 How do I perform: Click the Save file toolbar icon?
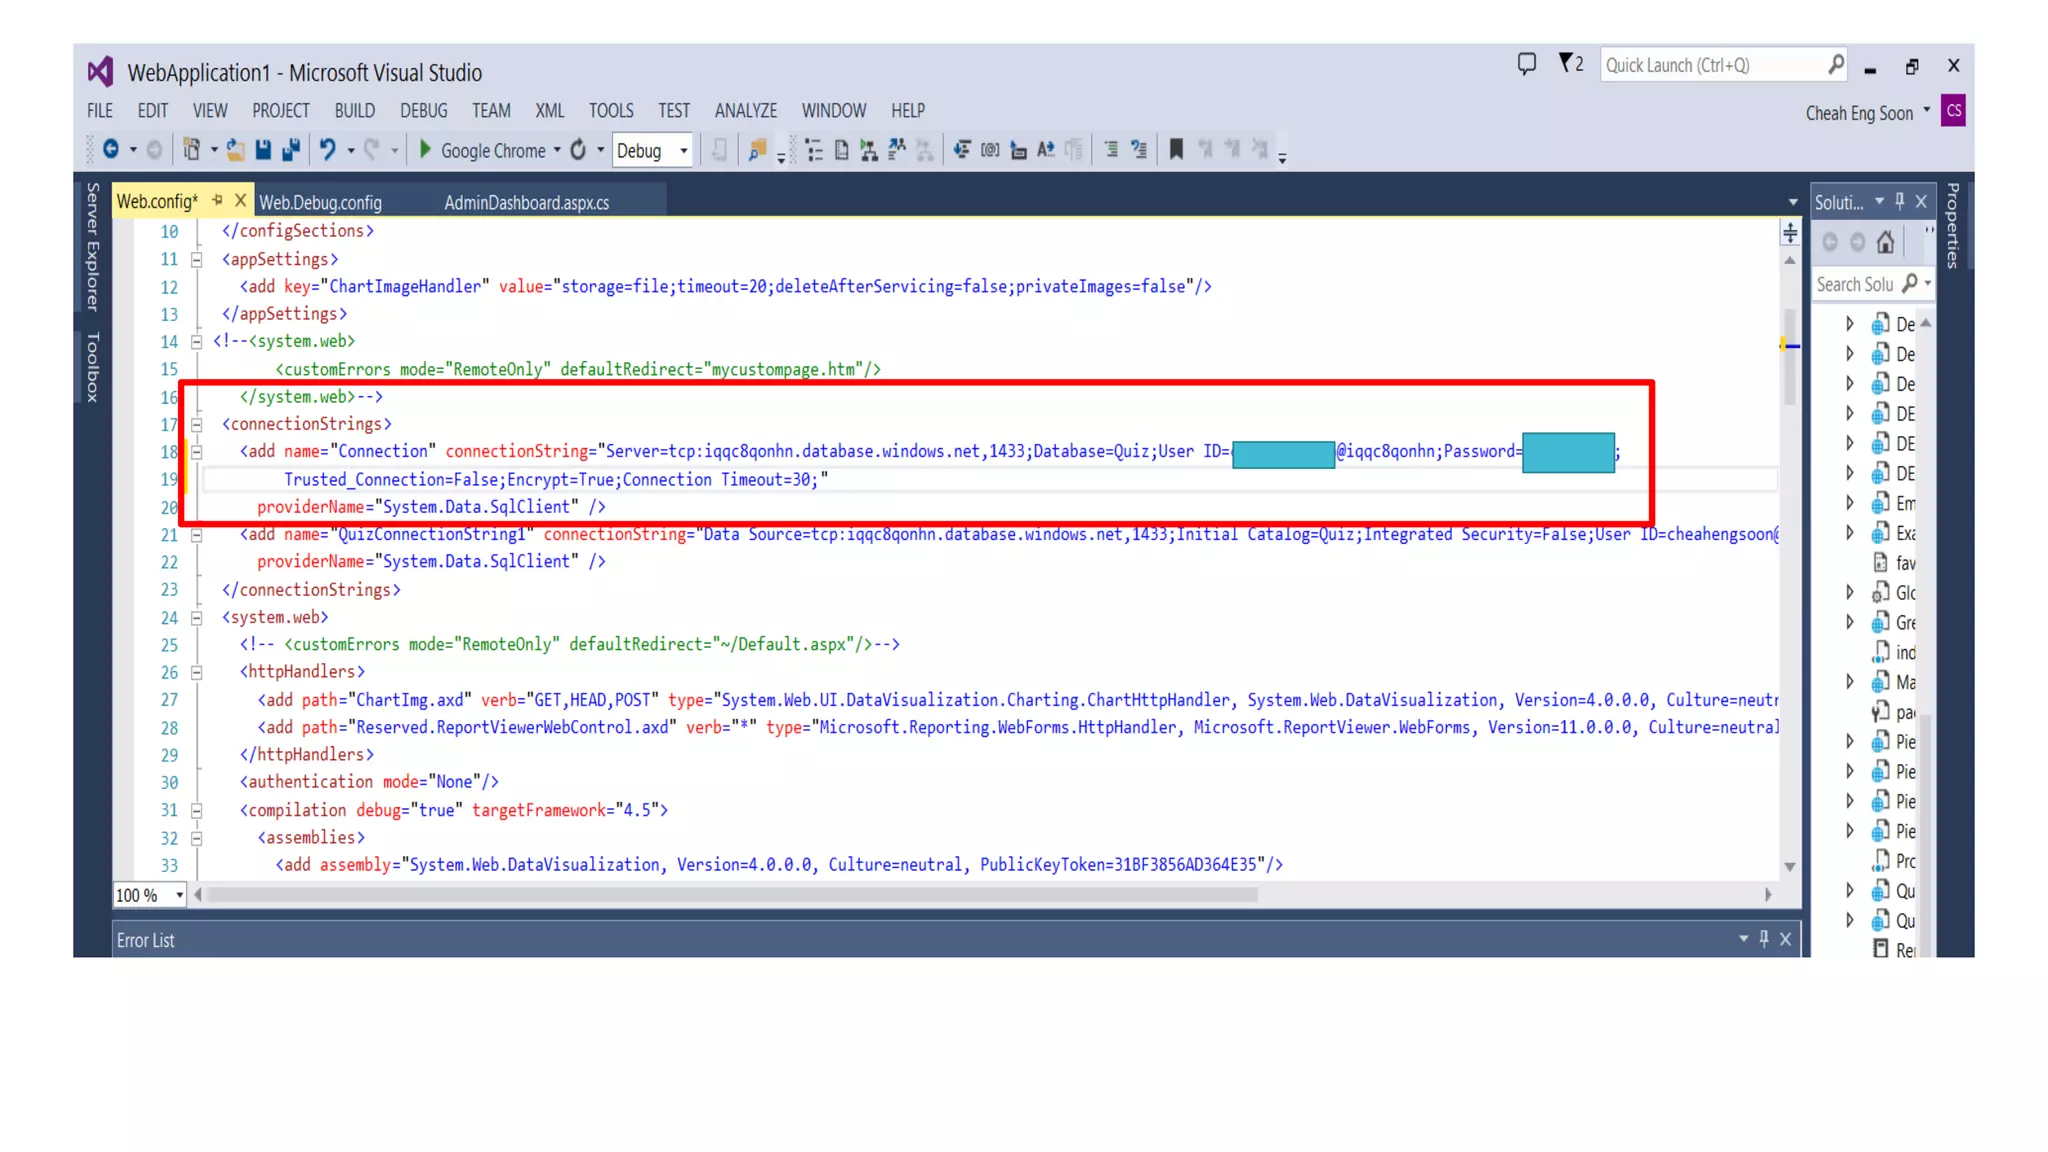[263, 150]
